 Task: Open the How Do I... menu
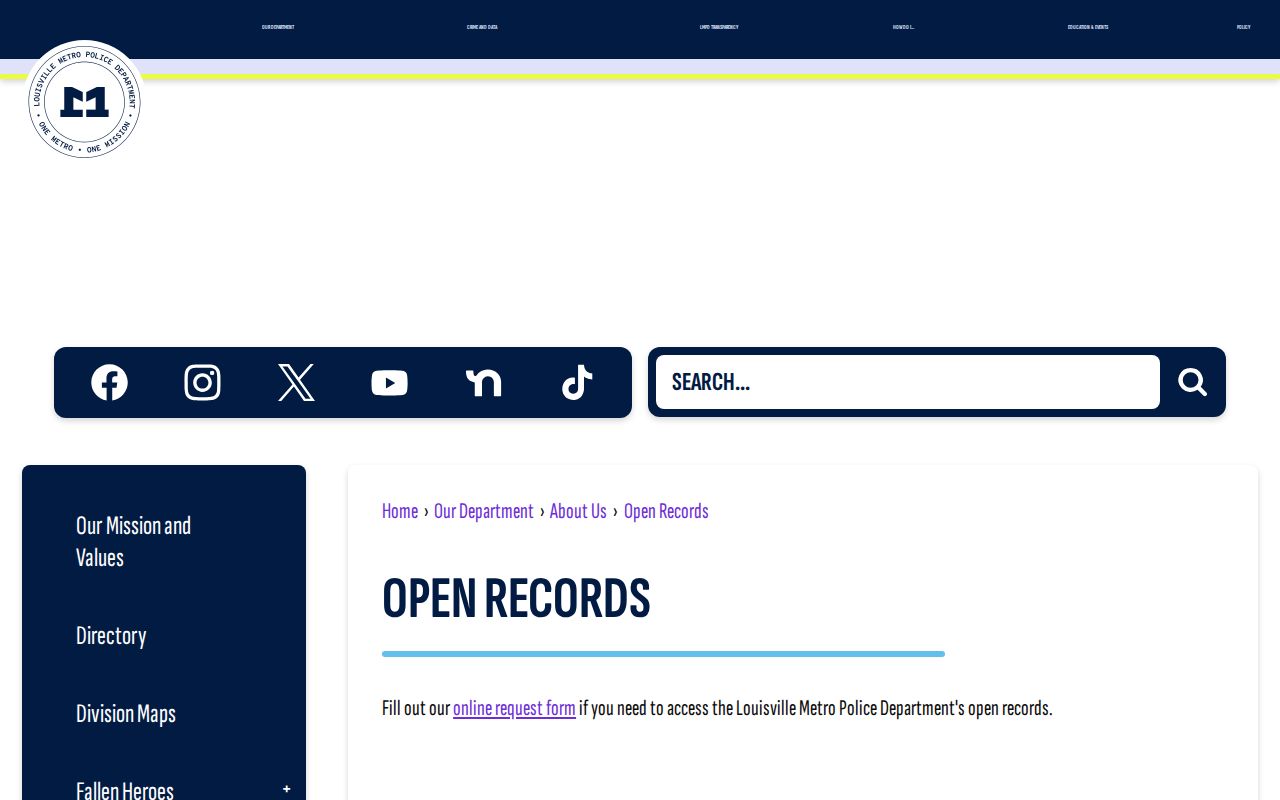click(904, 27)
